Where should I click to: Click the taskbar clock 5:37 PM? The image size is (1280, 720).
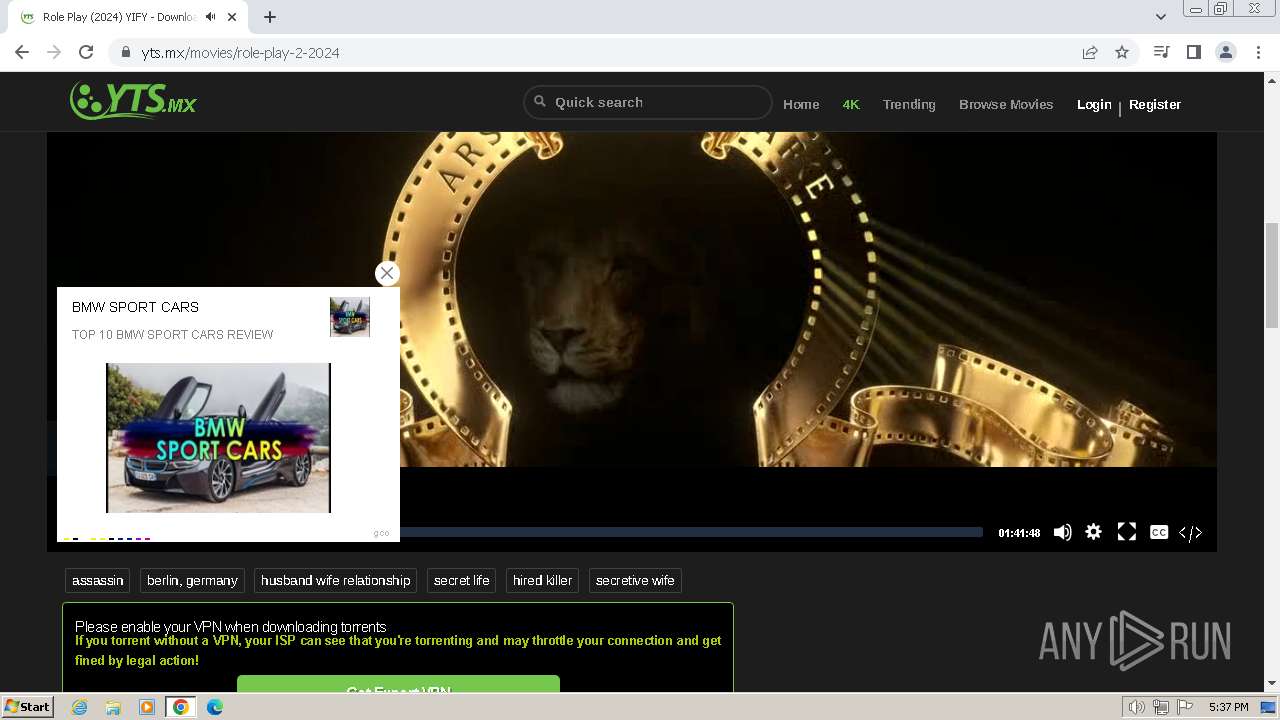point(1228,707)
